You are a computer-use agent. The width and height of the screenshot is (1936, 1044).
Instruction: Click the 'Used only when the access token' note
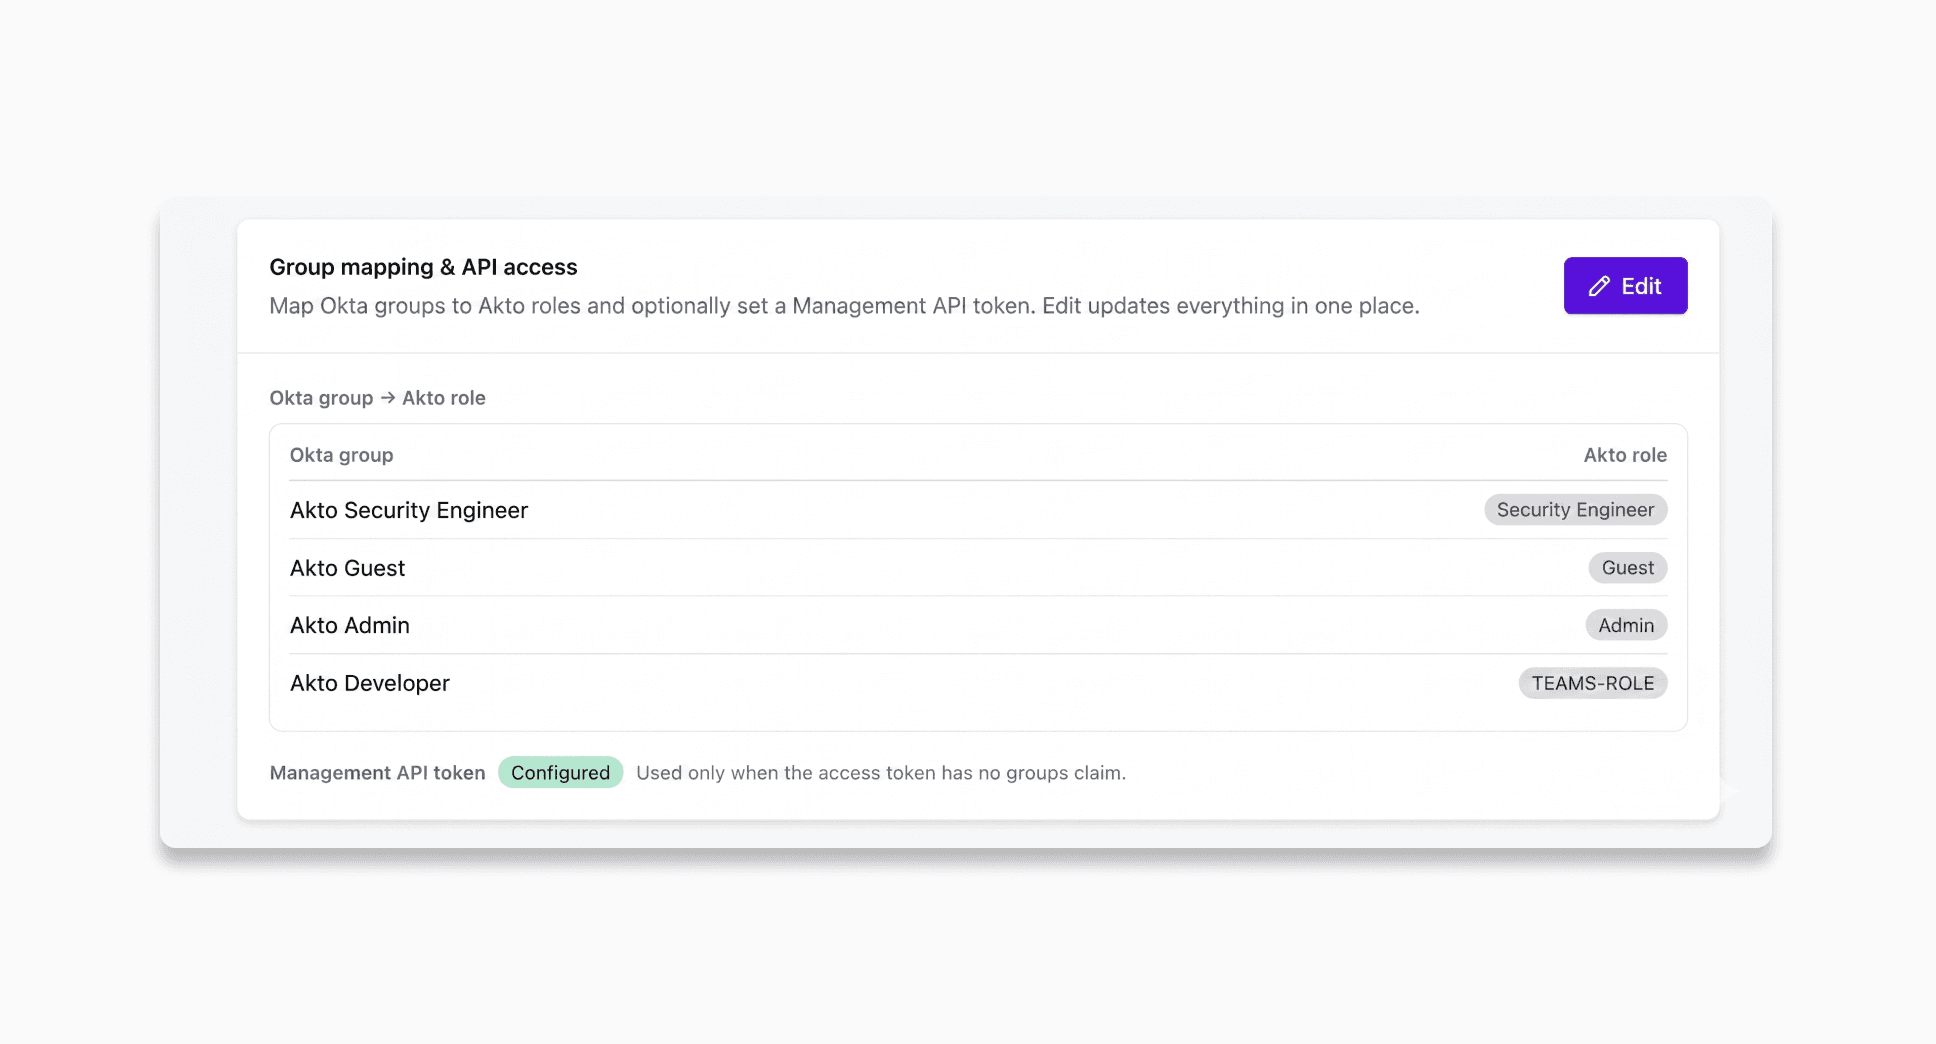(881, 773)
